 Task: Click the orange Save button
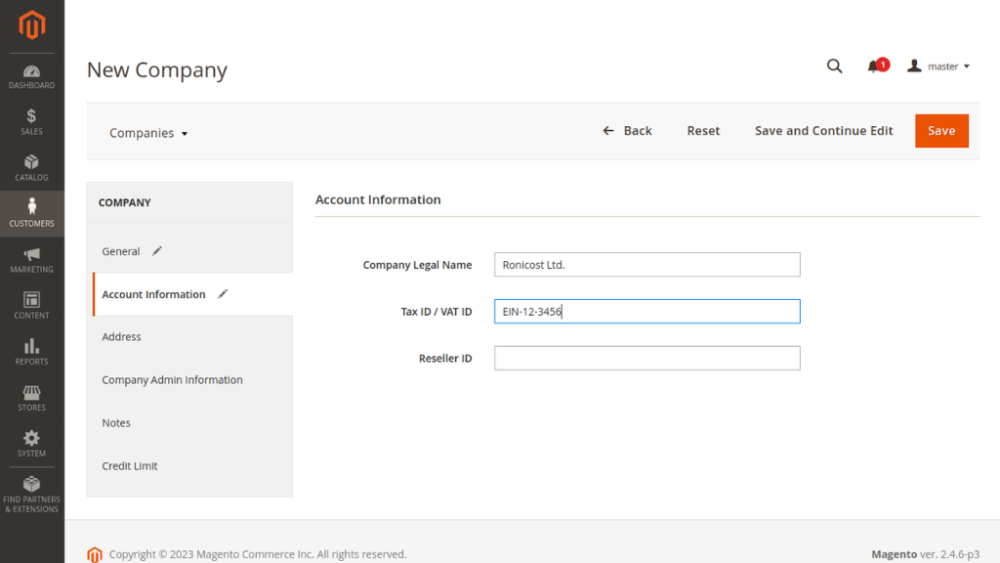(941, 131)
